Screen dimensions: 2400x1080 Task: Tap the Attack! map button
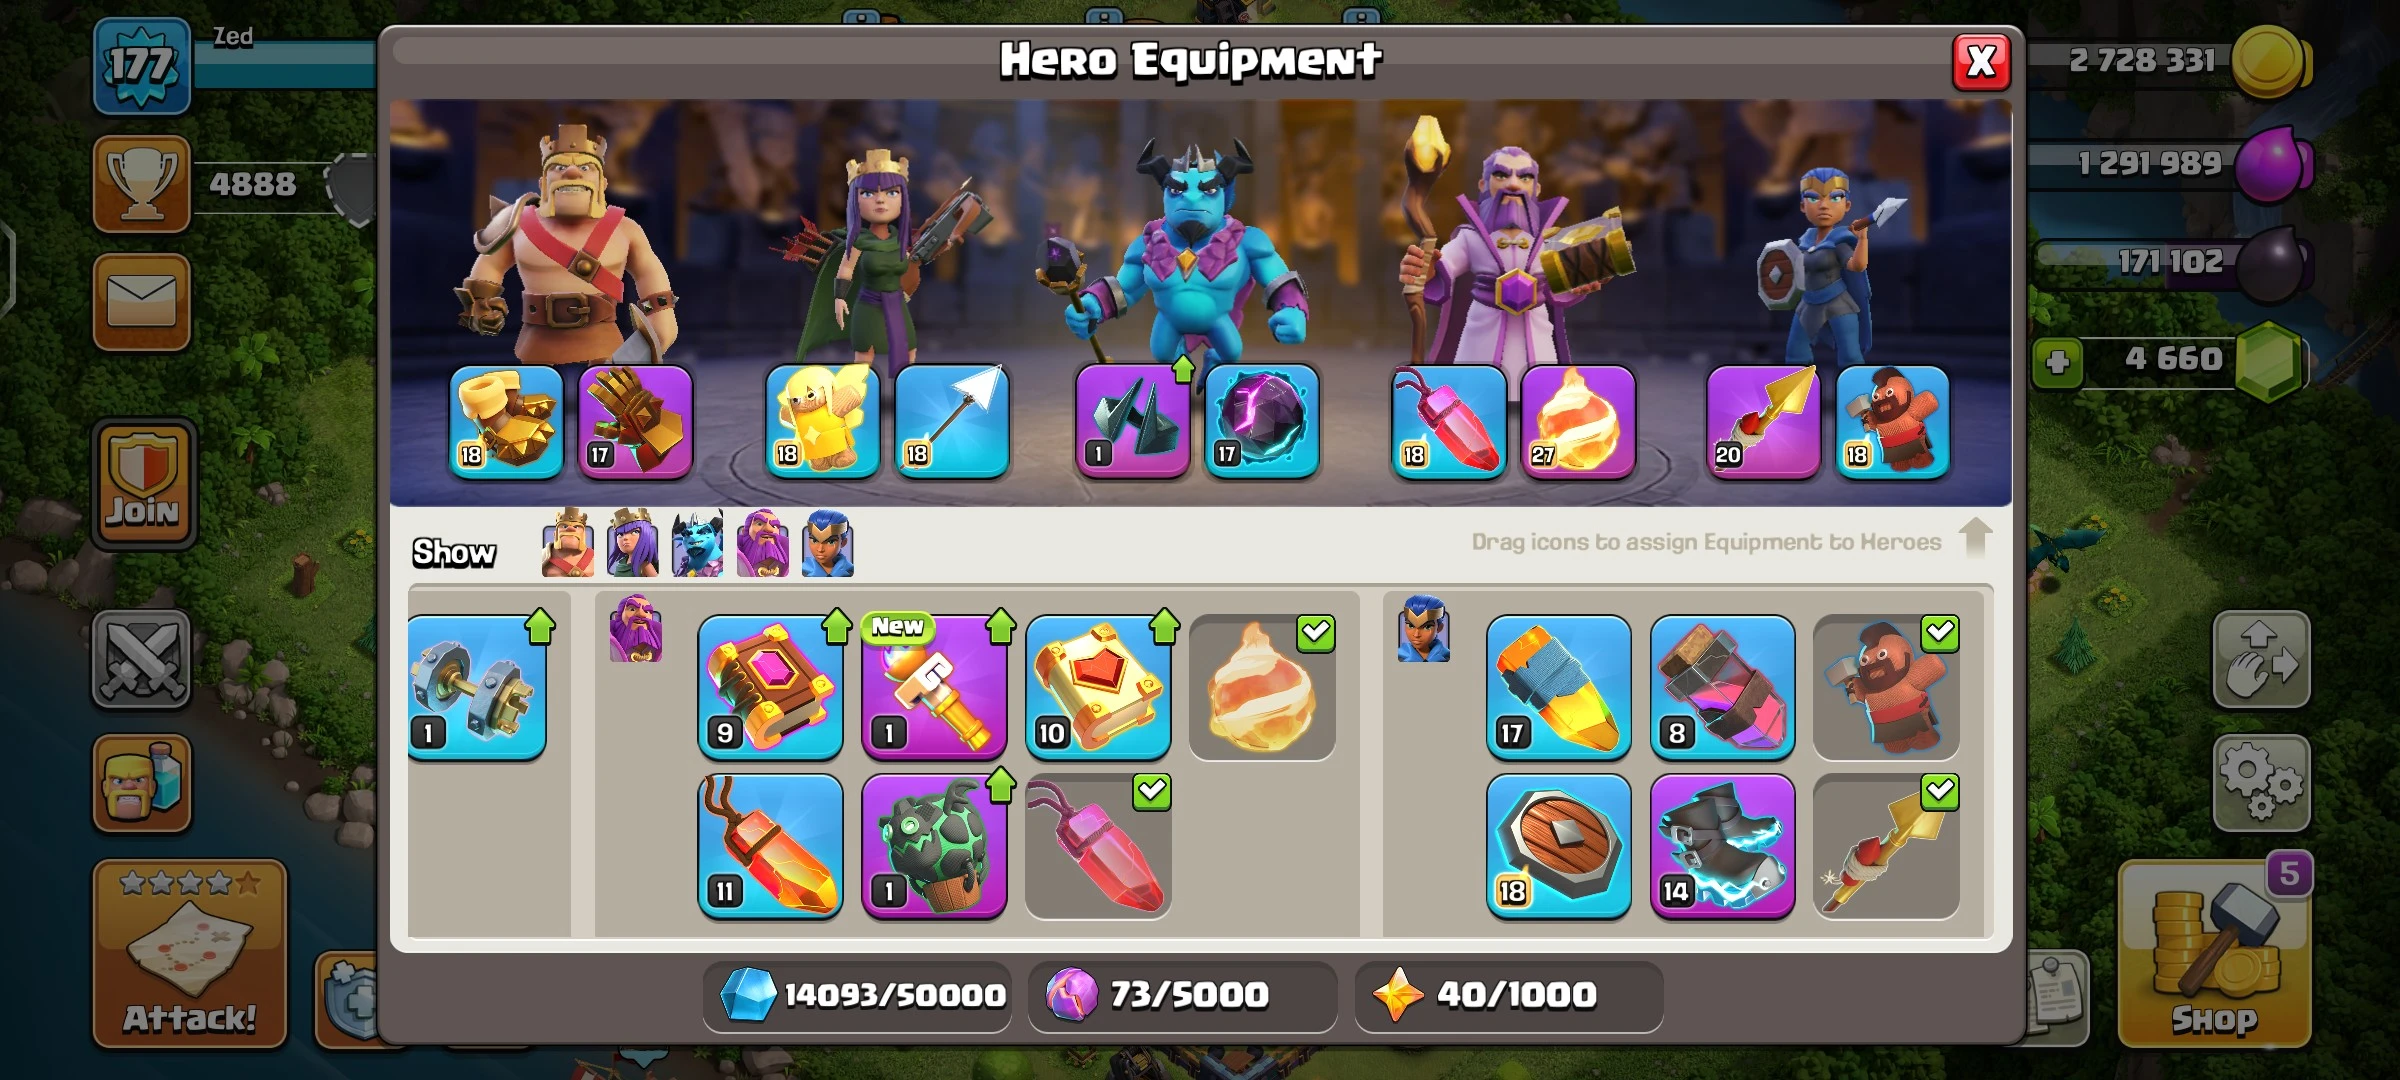(x=190, y=953)
